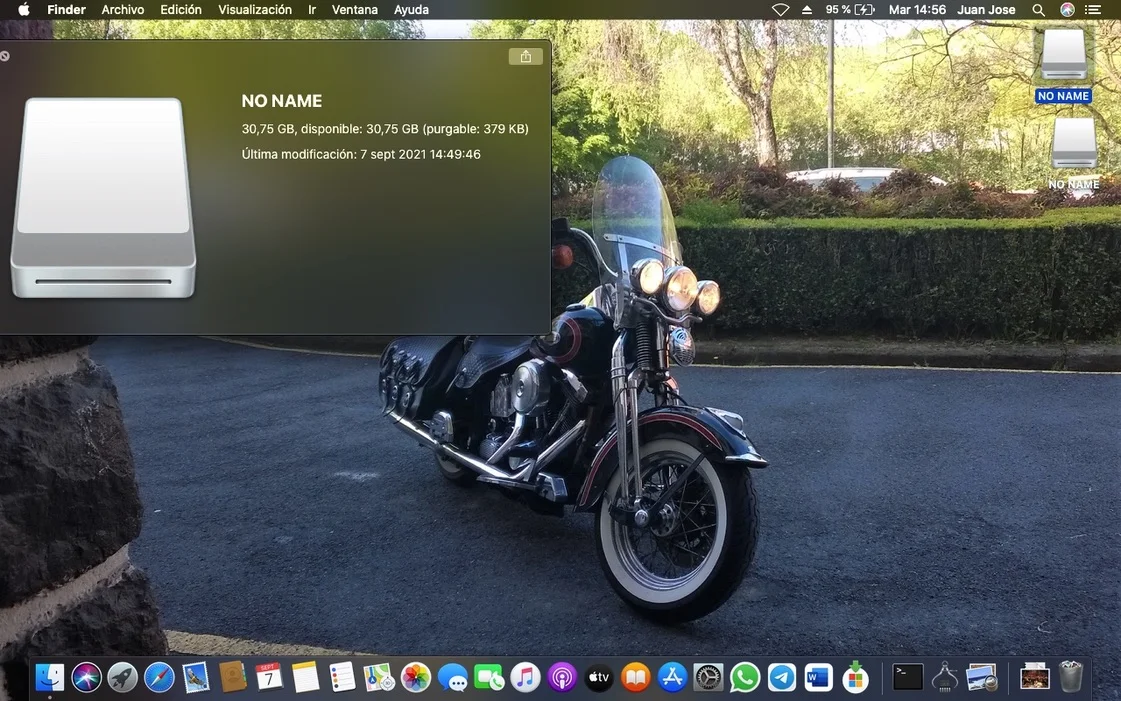The image size is (1121, 701).
Task: Click the clock Mar 14:56
Action: [x=917, y=9]
